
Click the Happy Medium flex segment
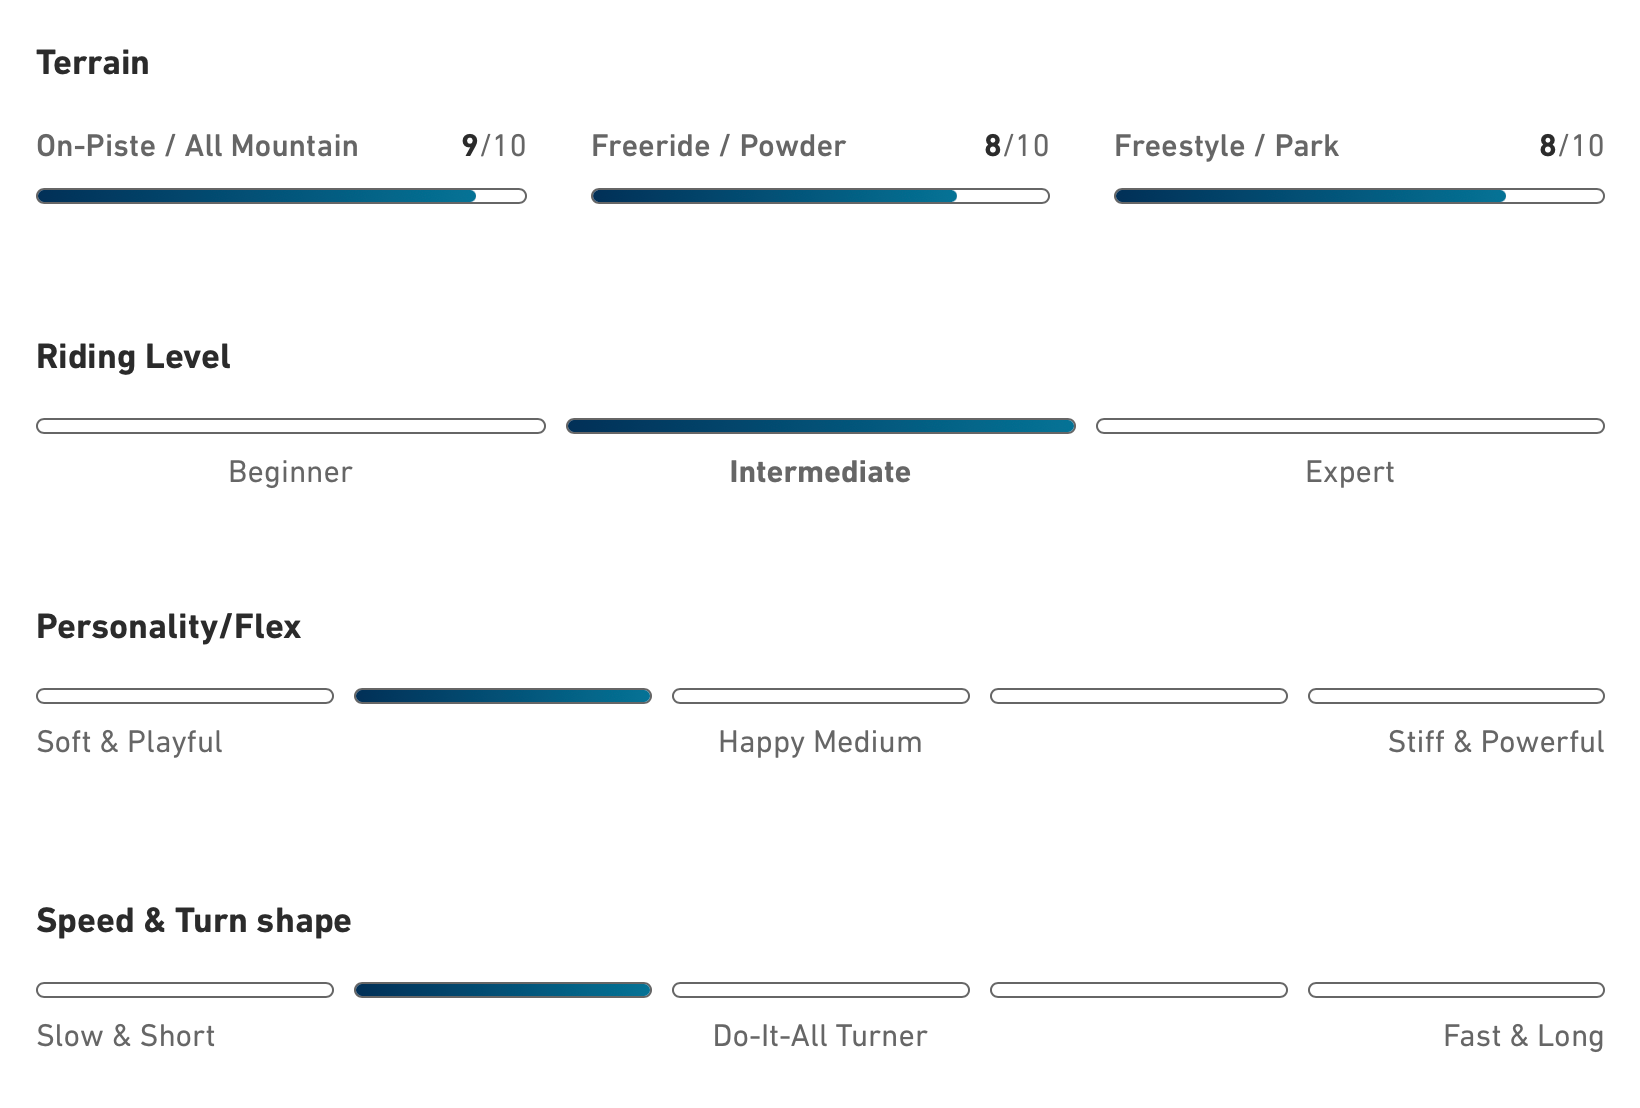[x=821, y=696]
